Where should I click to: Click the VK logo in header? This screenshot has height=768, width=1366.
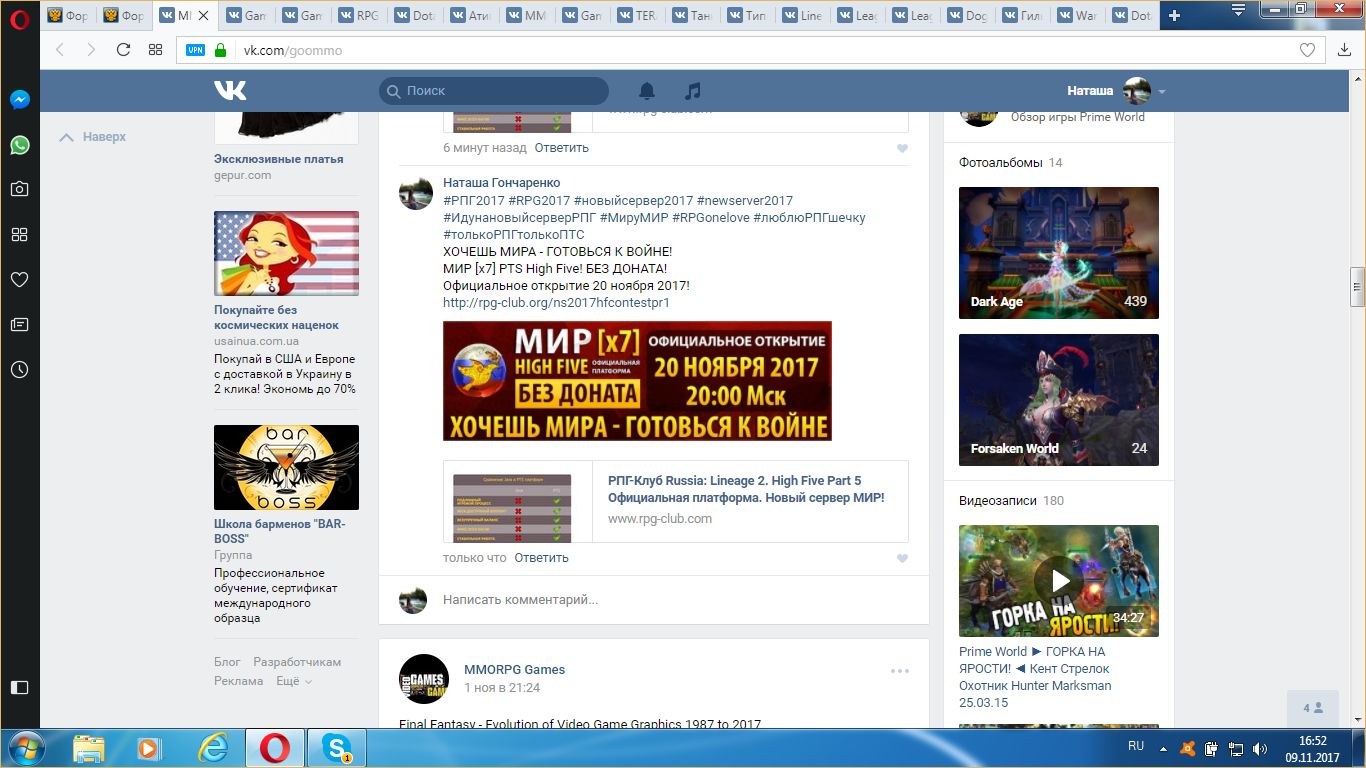pos(230,91)
